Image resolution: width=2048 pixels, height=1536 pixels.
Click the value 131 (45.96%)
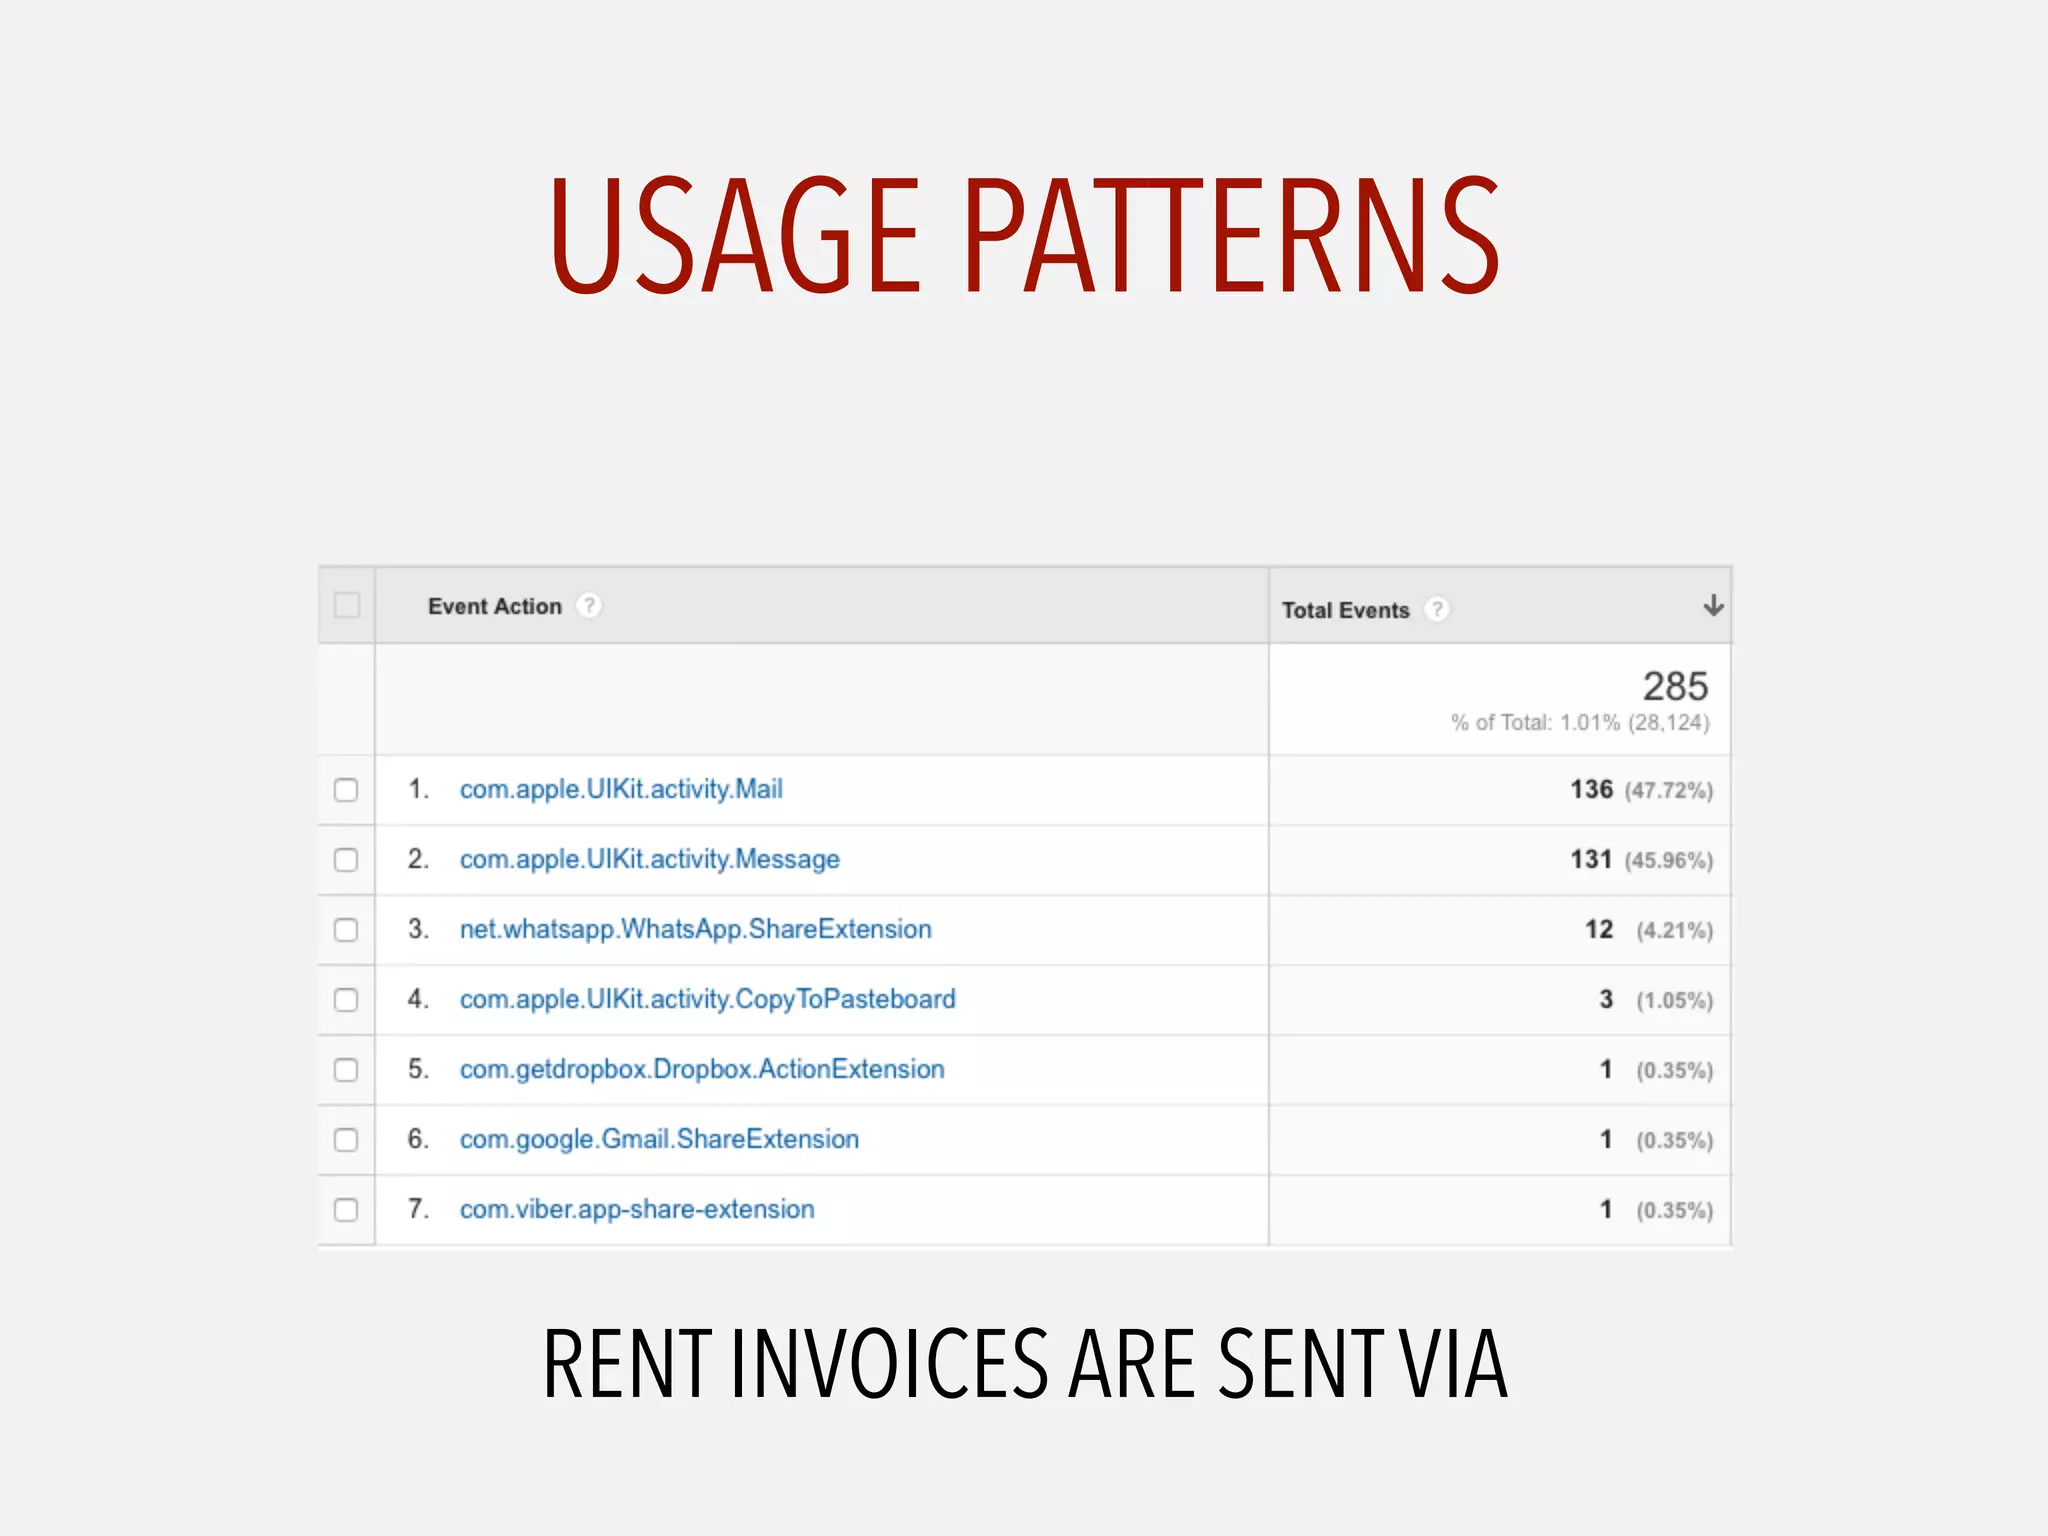coord(1641,860)
